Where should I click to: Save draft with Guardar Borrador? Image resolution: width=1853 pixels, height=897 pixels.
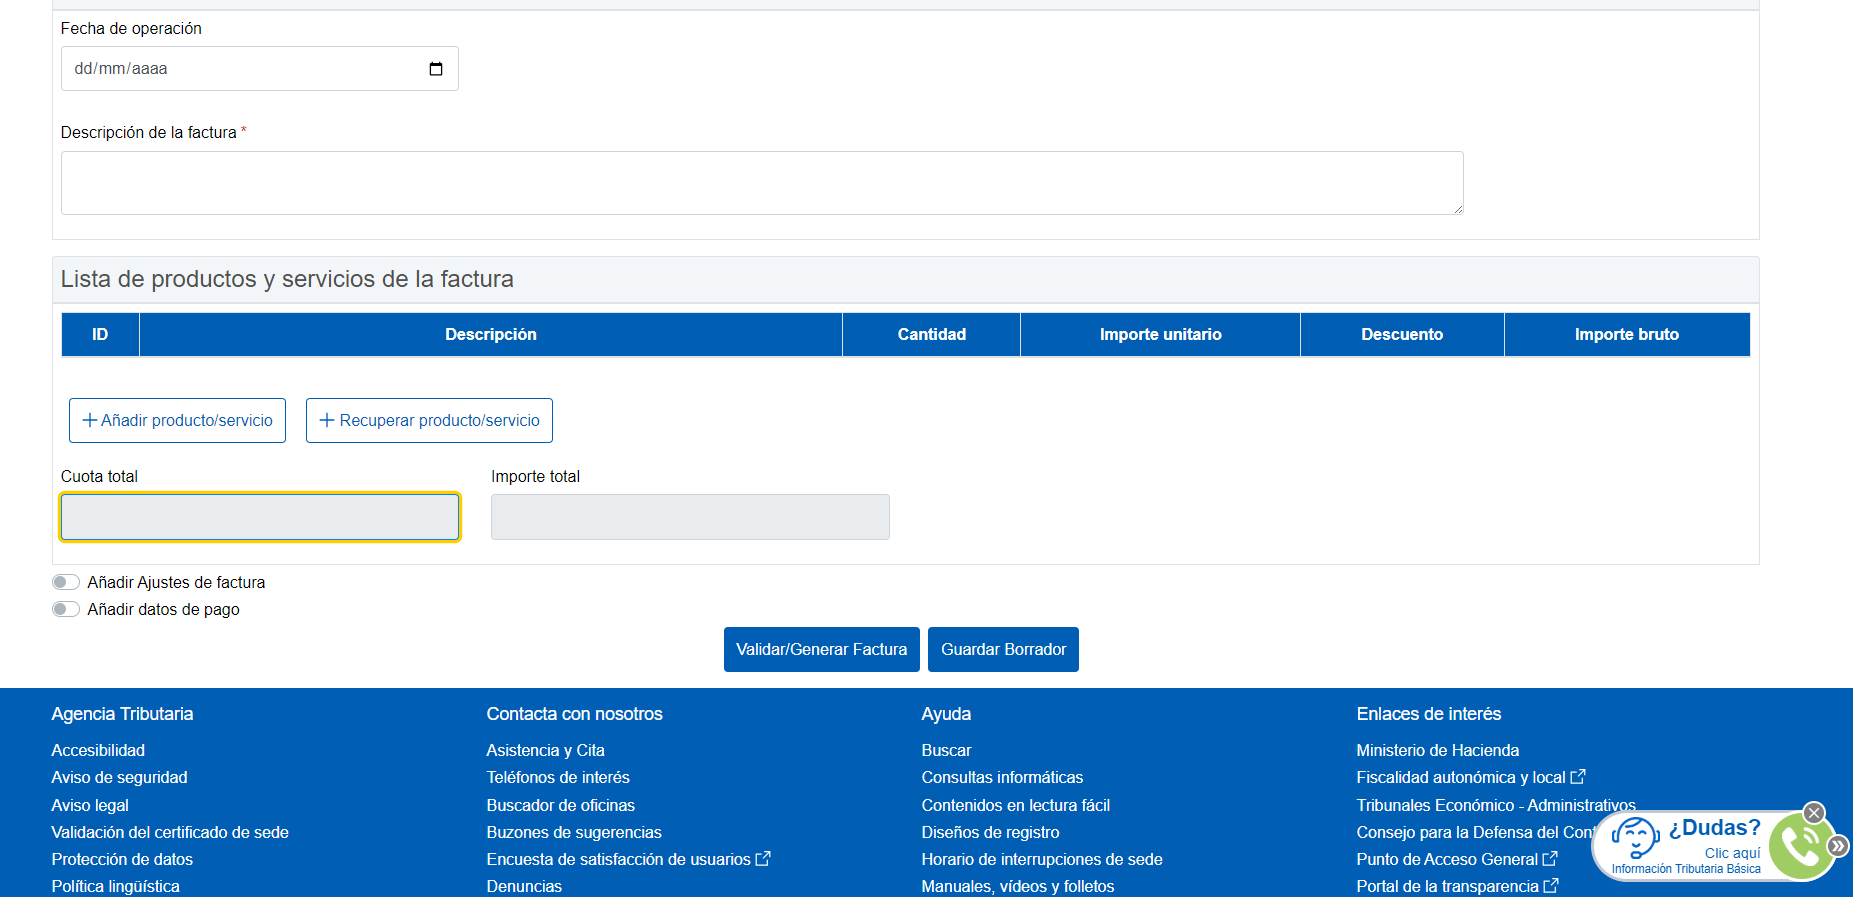[x=1003, y=650]
